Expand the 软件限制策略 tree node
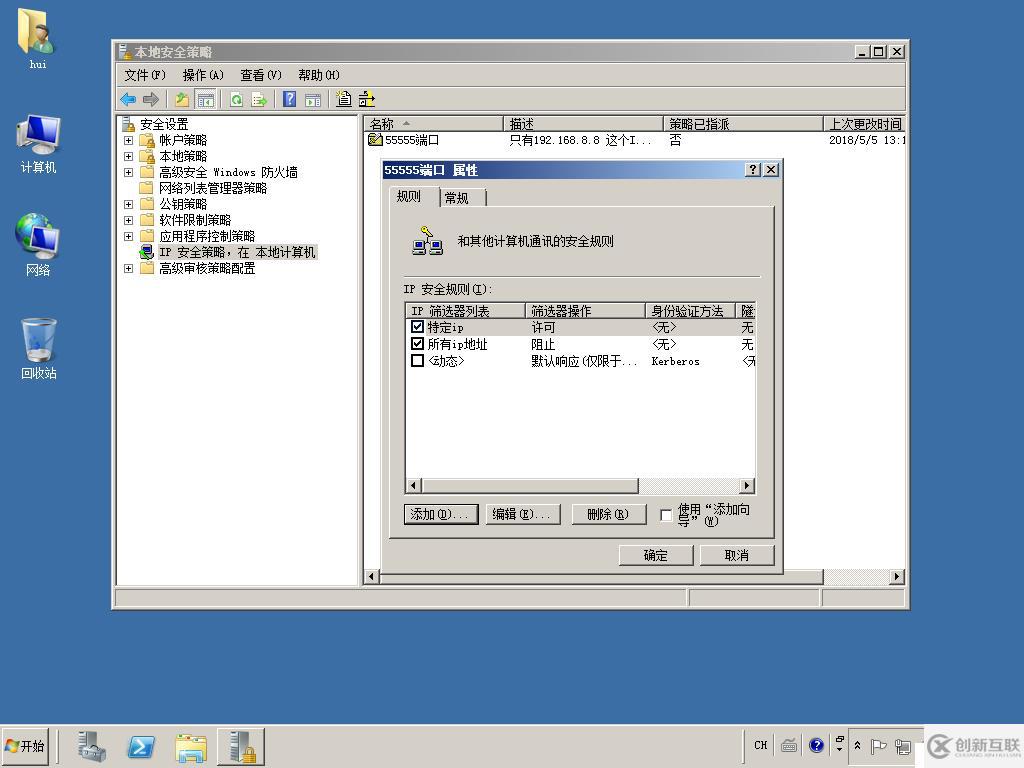 129,220
